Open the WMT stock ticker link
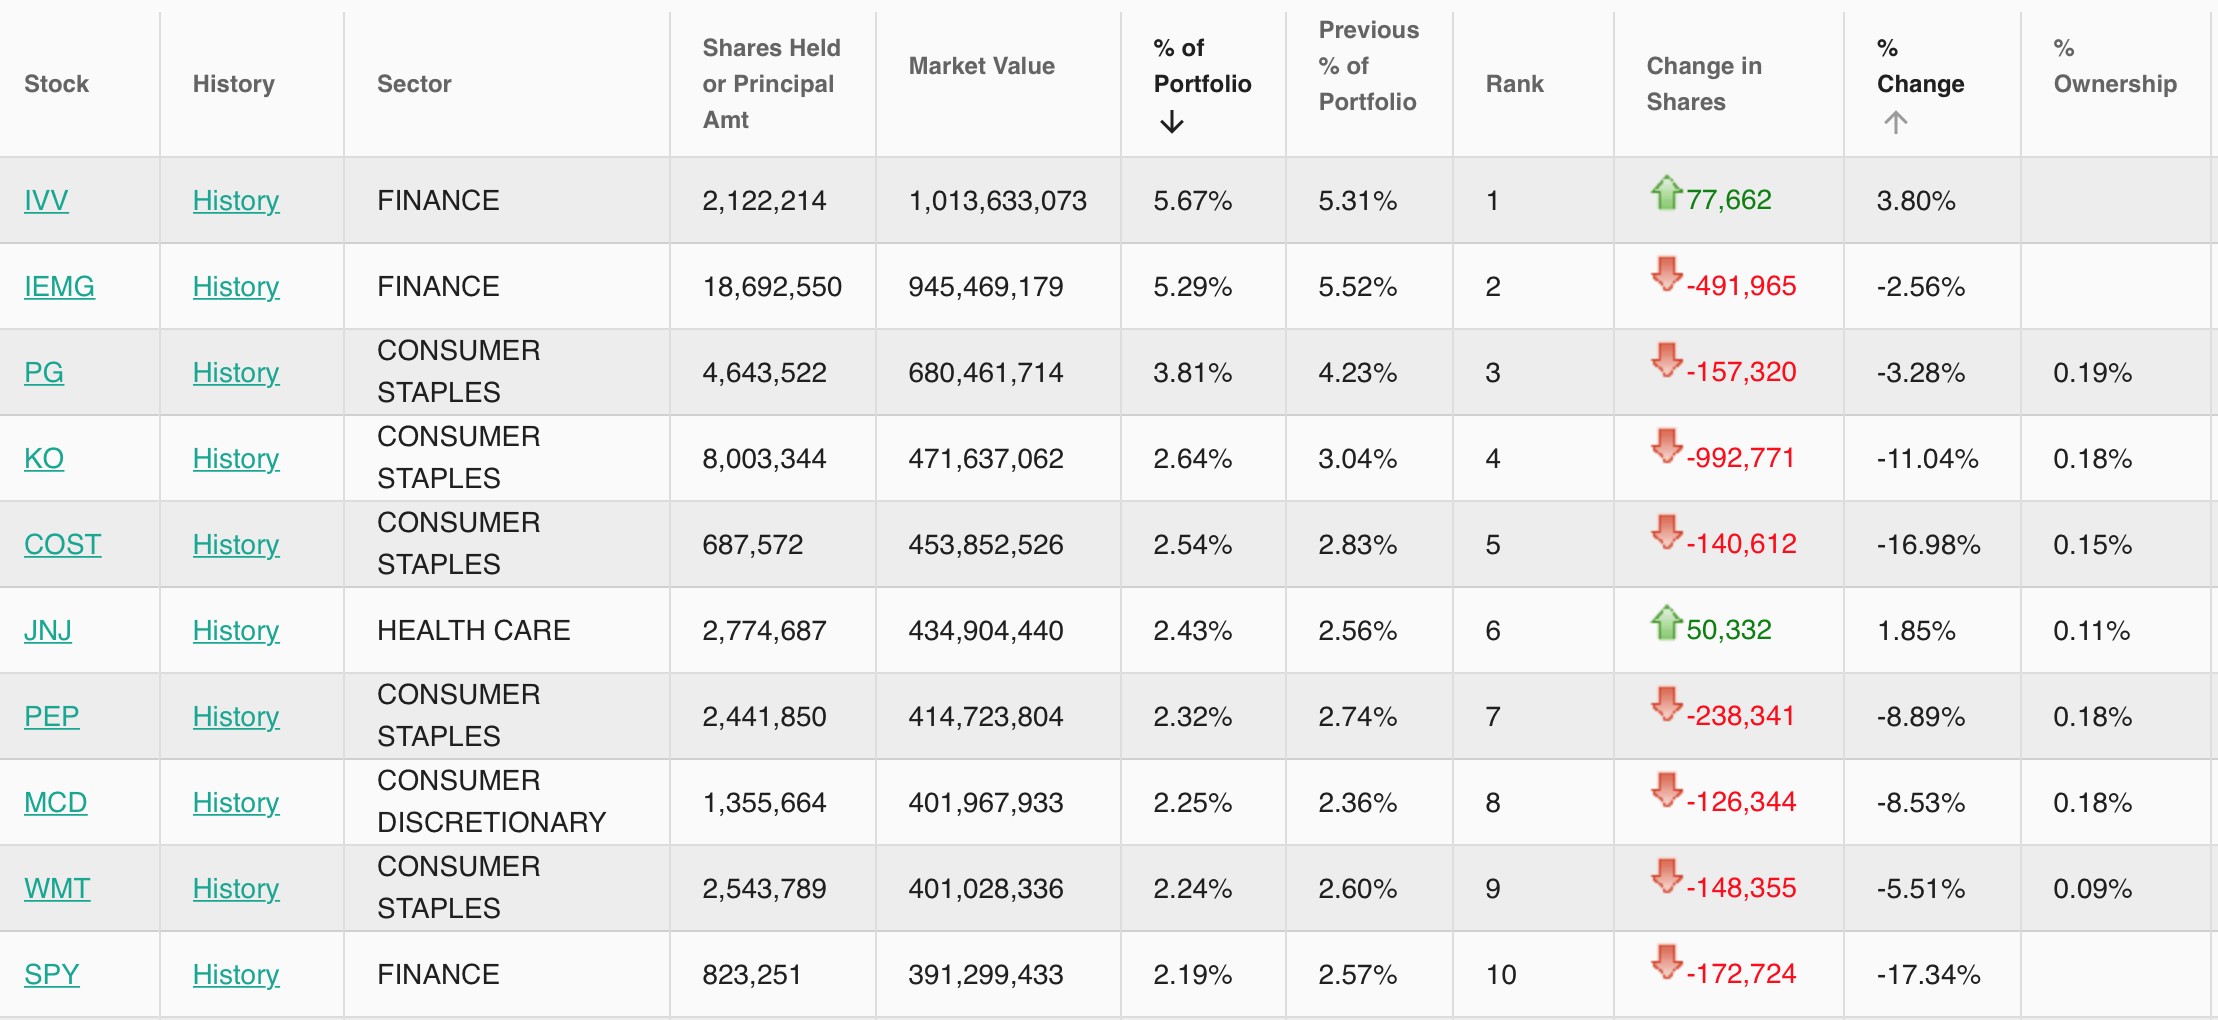This screenshot has width=2218, height=1020. 57,889
